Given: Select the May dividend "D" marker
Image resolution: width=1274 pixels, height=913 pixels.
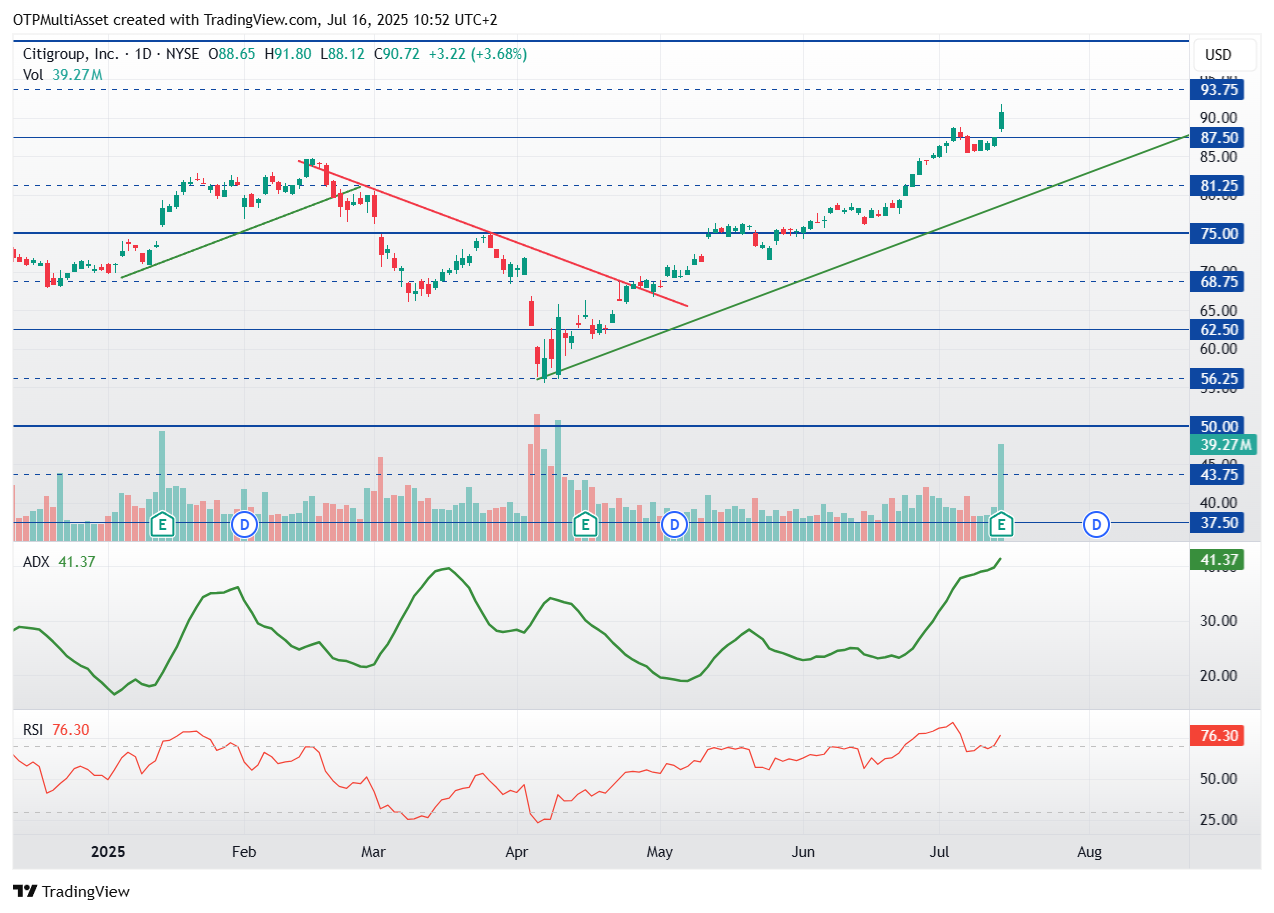Looking at the screenshot, I should [674, 523].
